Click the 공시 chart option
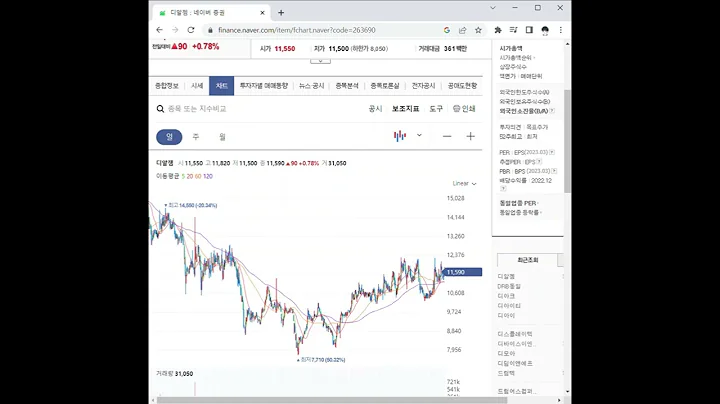Screen dimensions: 720x404 (375, 109)
